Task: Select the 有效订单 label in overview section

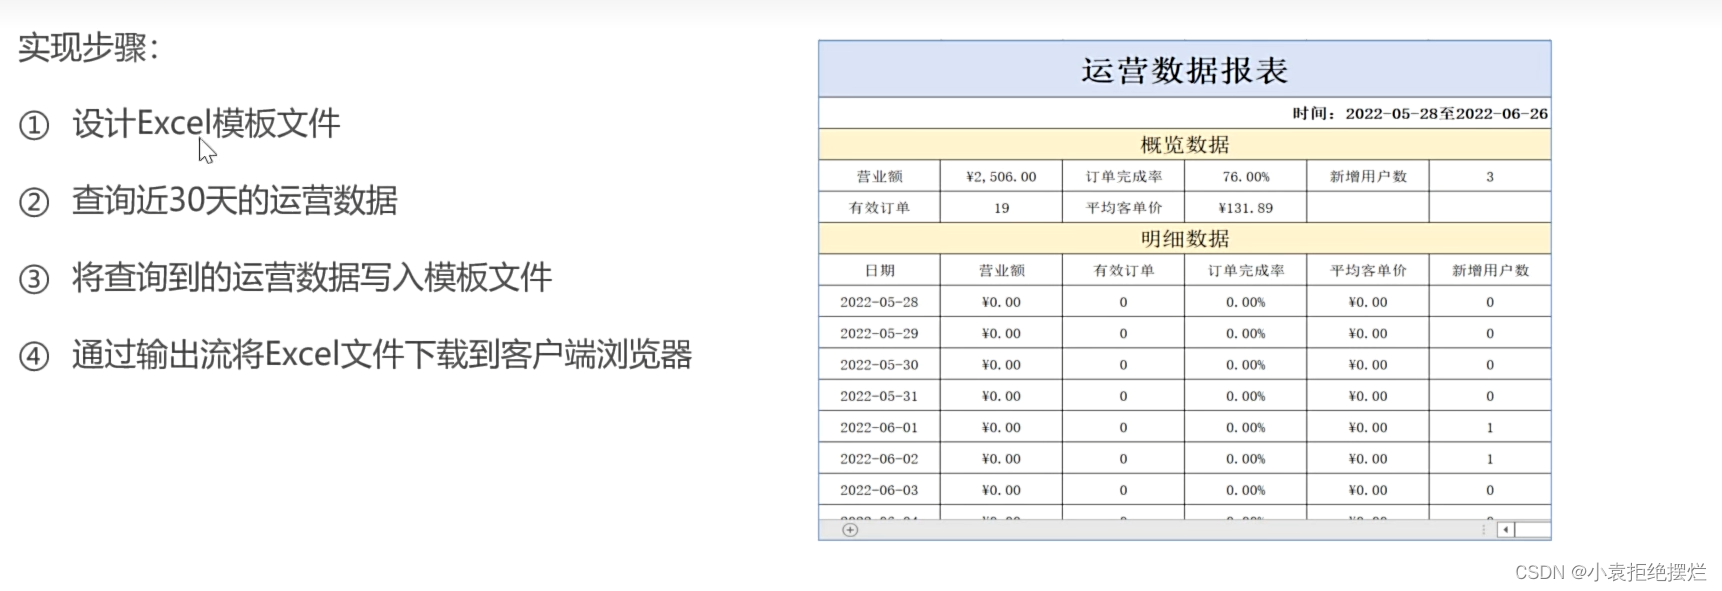Action: tap(880, 207)
